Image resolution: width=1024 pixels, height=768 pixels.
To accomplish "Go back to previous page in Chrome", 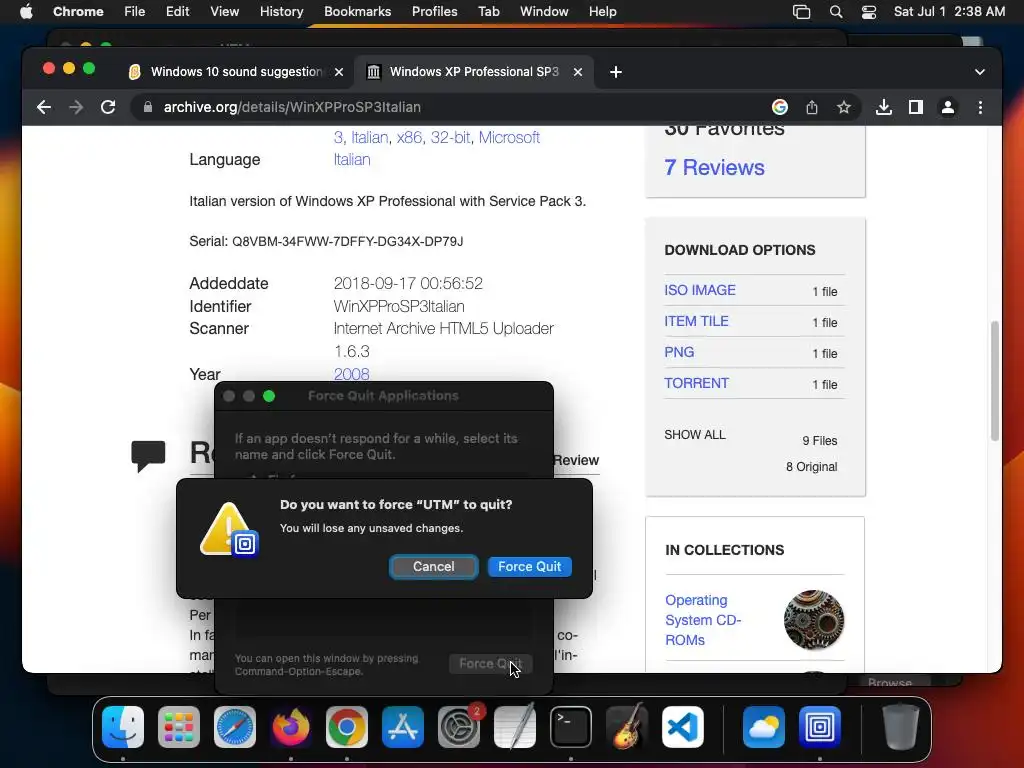I will 44,107.
